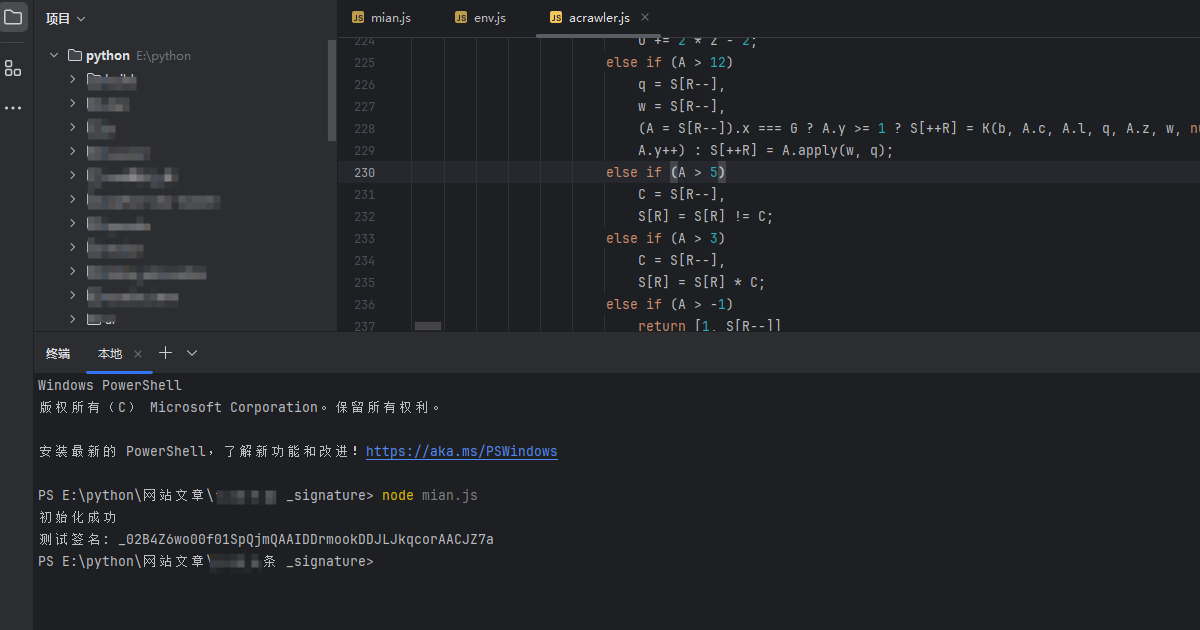Click the project tree vertical scrollbar
1200x630 pixels.
coord(332,90)
